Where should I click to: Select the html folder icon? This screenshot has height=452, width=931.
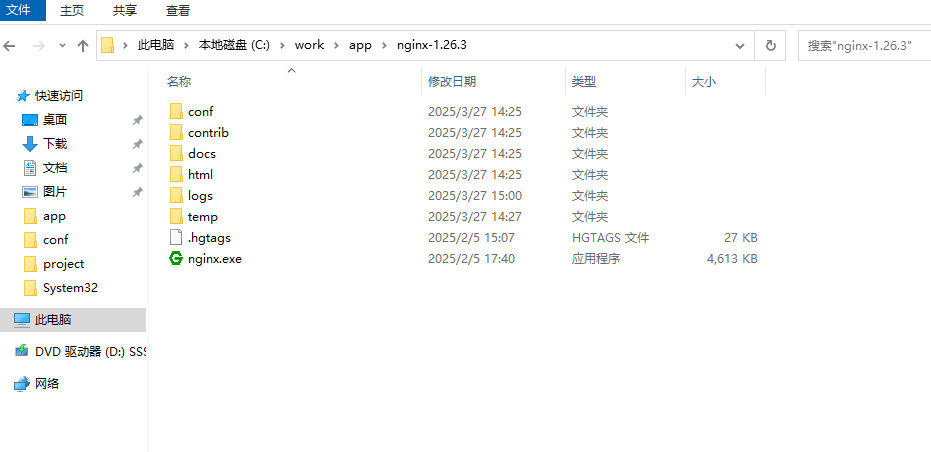tap(176, 174)
